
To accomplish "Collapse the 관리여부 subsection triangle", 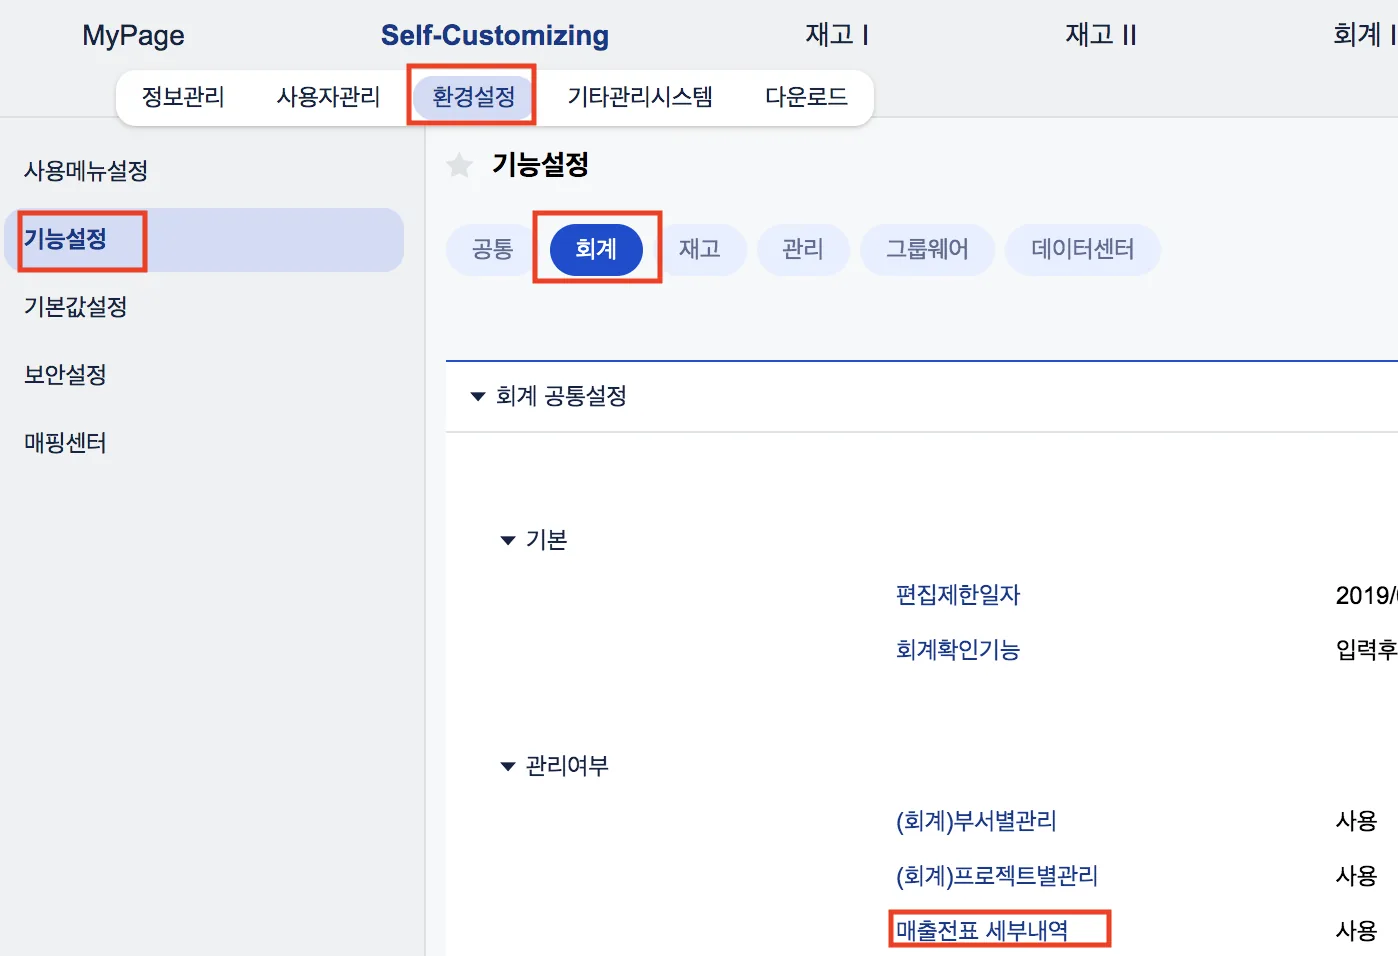I will pos(508,767).
